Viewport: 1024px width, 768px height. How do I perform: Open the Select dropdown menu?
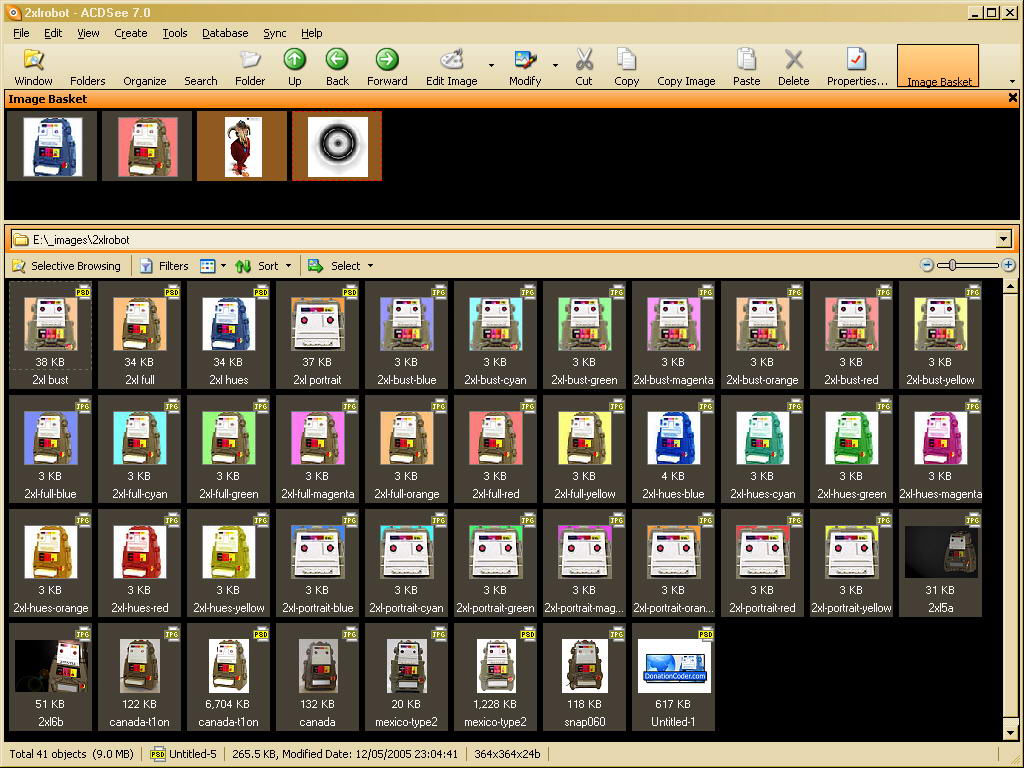(341, 266)
